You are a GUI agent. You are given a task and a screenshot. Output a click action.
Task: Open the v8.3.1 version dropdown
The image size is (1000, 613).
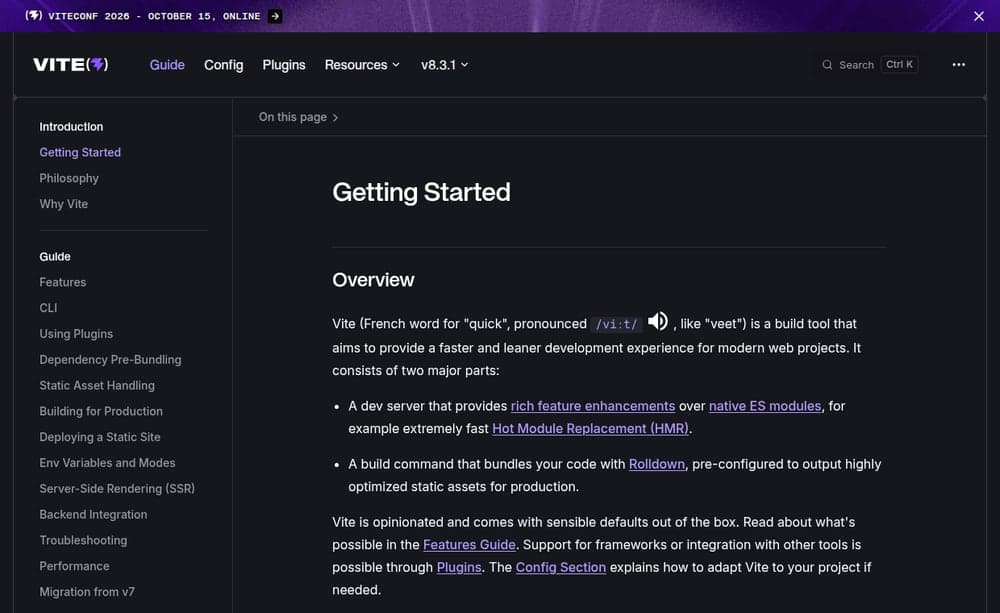445,64
